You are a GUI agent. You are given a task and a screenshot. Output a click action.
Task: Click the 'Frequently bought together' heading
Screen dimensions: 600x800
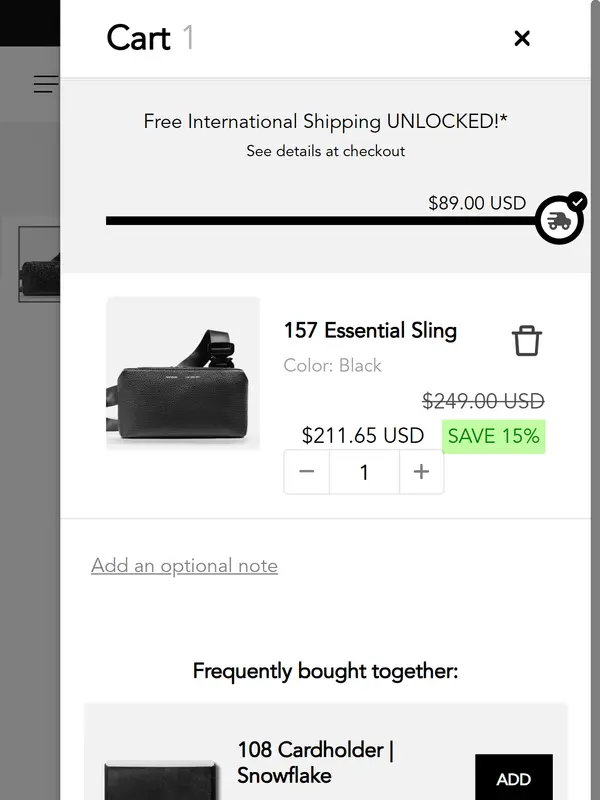click(325, 671)
